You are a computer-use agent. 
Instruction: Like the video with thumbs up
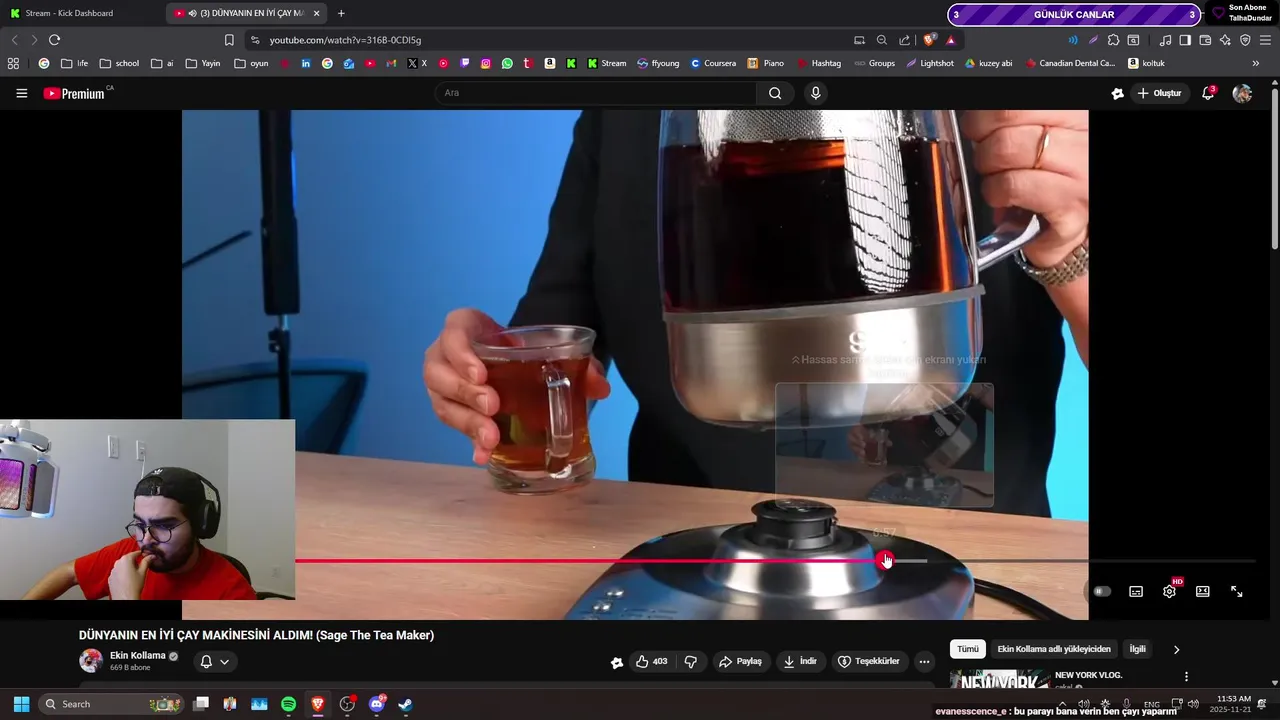[x=651, y=662]
